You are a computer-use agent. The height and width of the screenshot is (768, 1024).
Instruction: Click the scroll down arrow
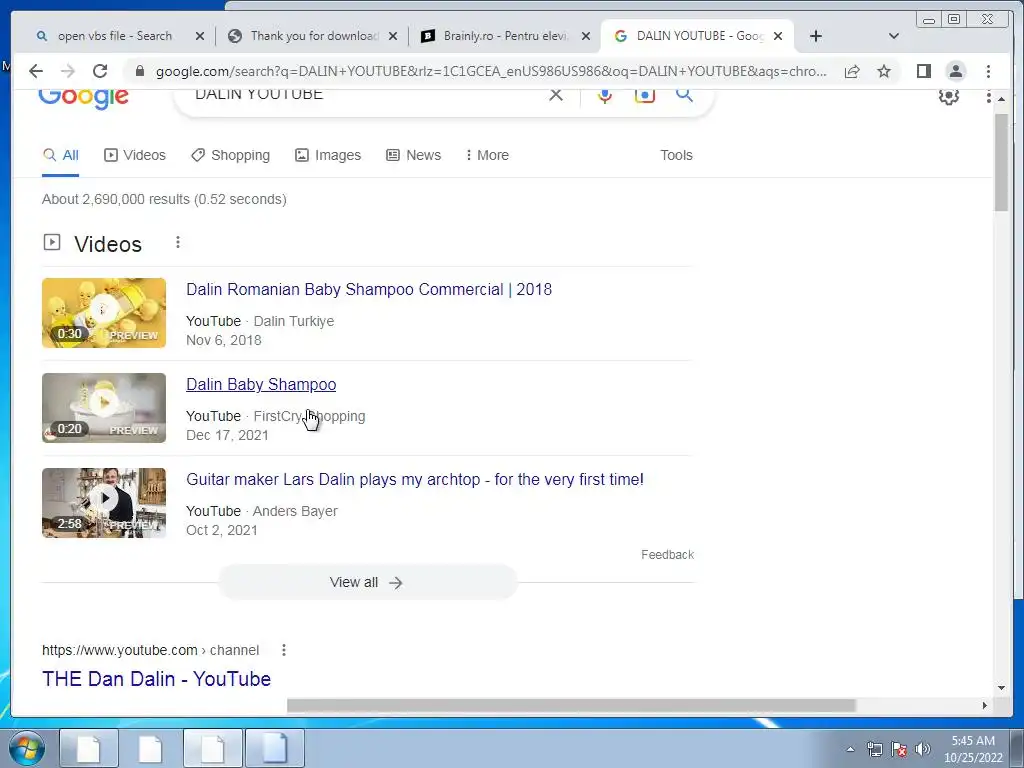(1001, 688)
